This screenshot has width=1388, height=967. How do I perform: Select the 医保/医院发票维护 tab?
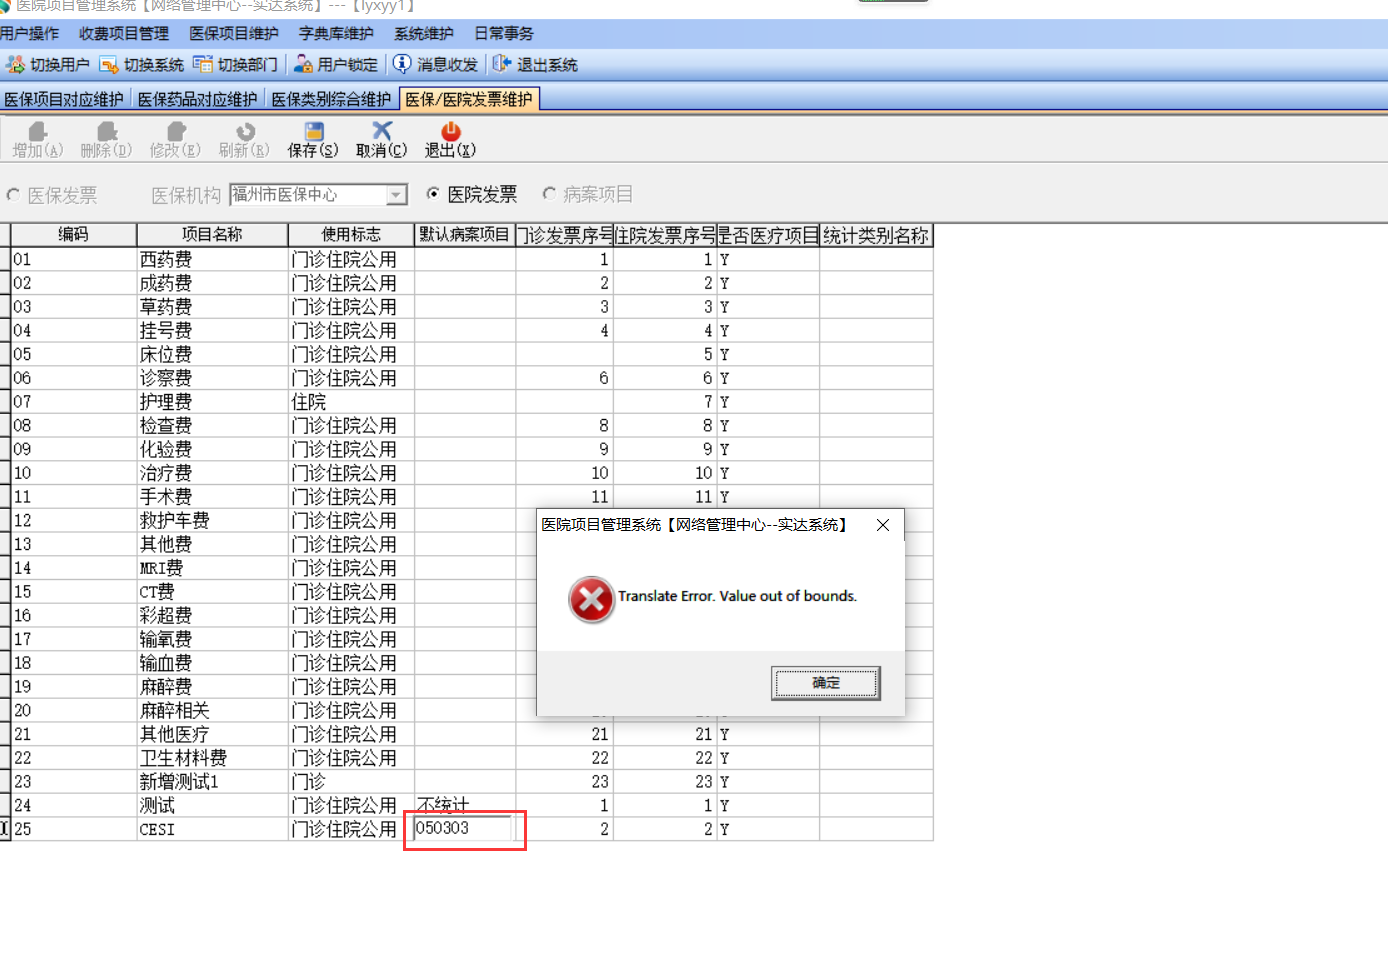[x=469, y=99]
